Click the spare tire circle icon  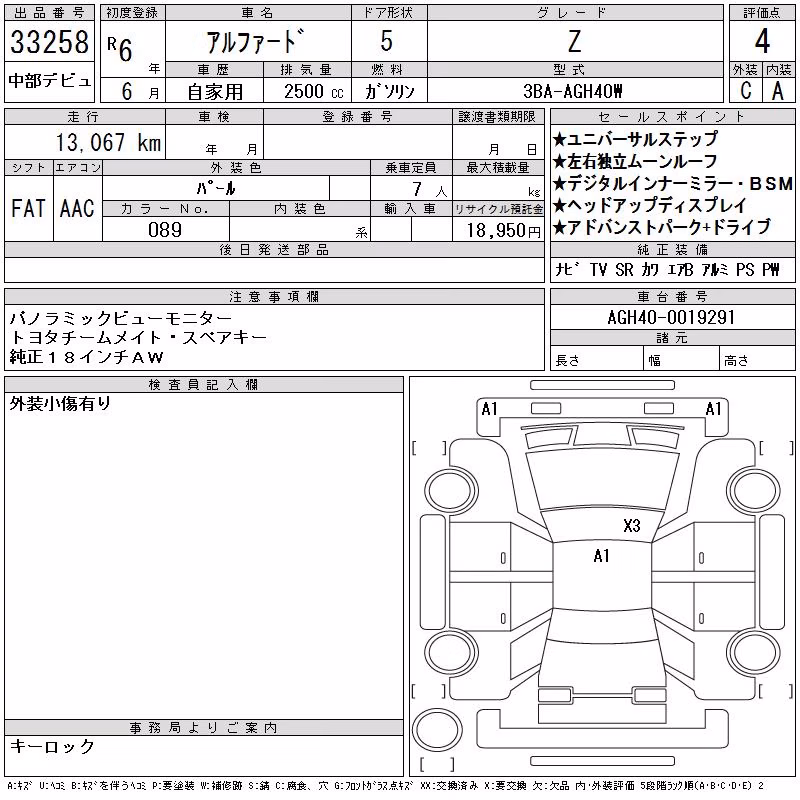[437, 730]
